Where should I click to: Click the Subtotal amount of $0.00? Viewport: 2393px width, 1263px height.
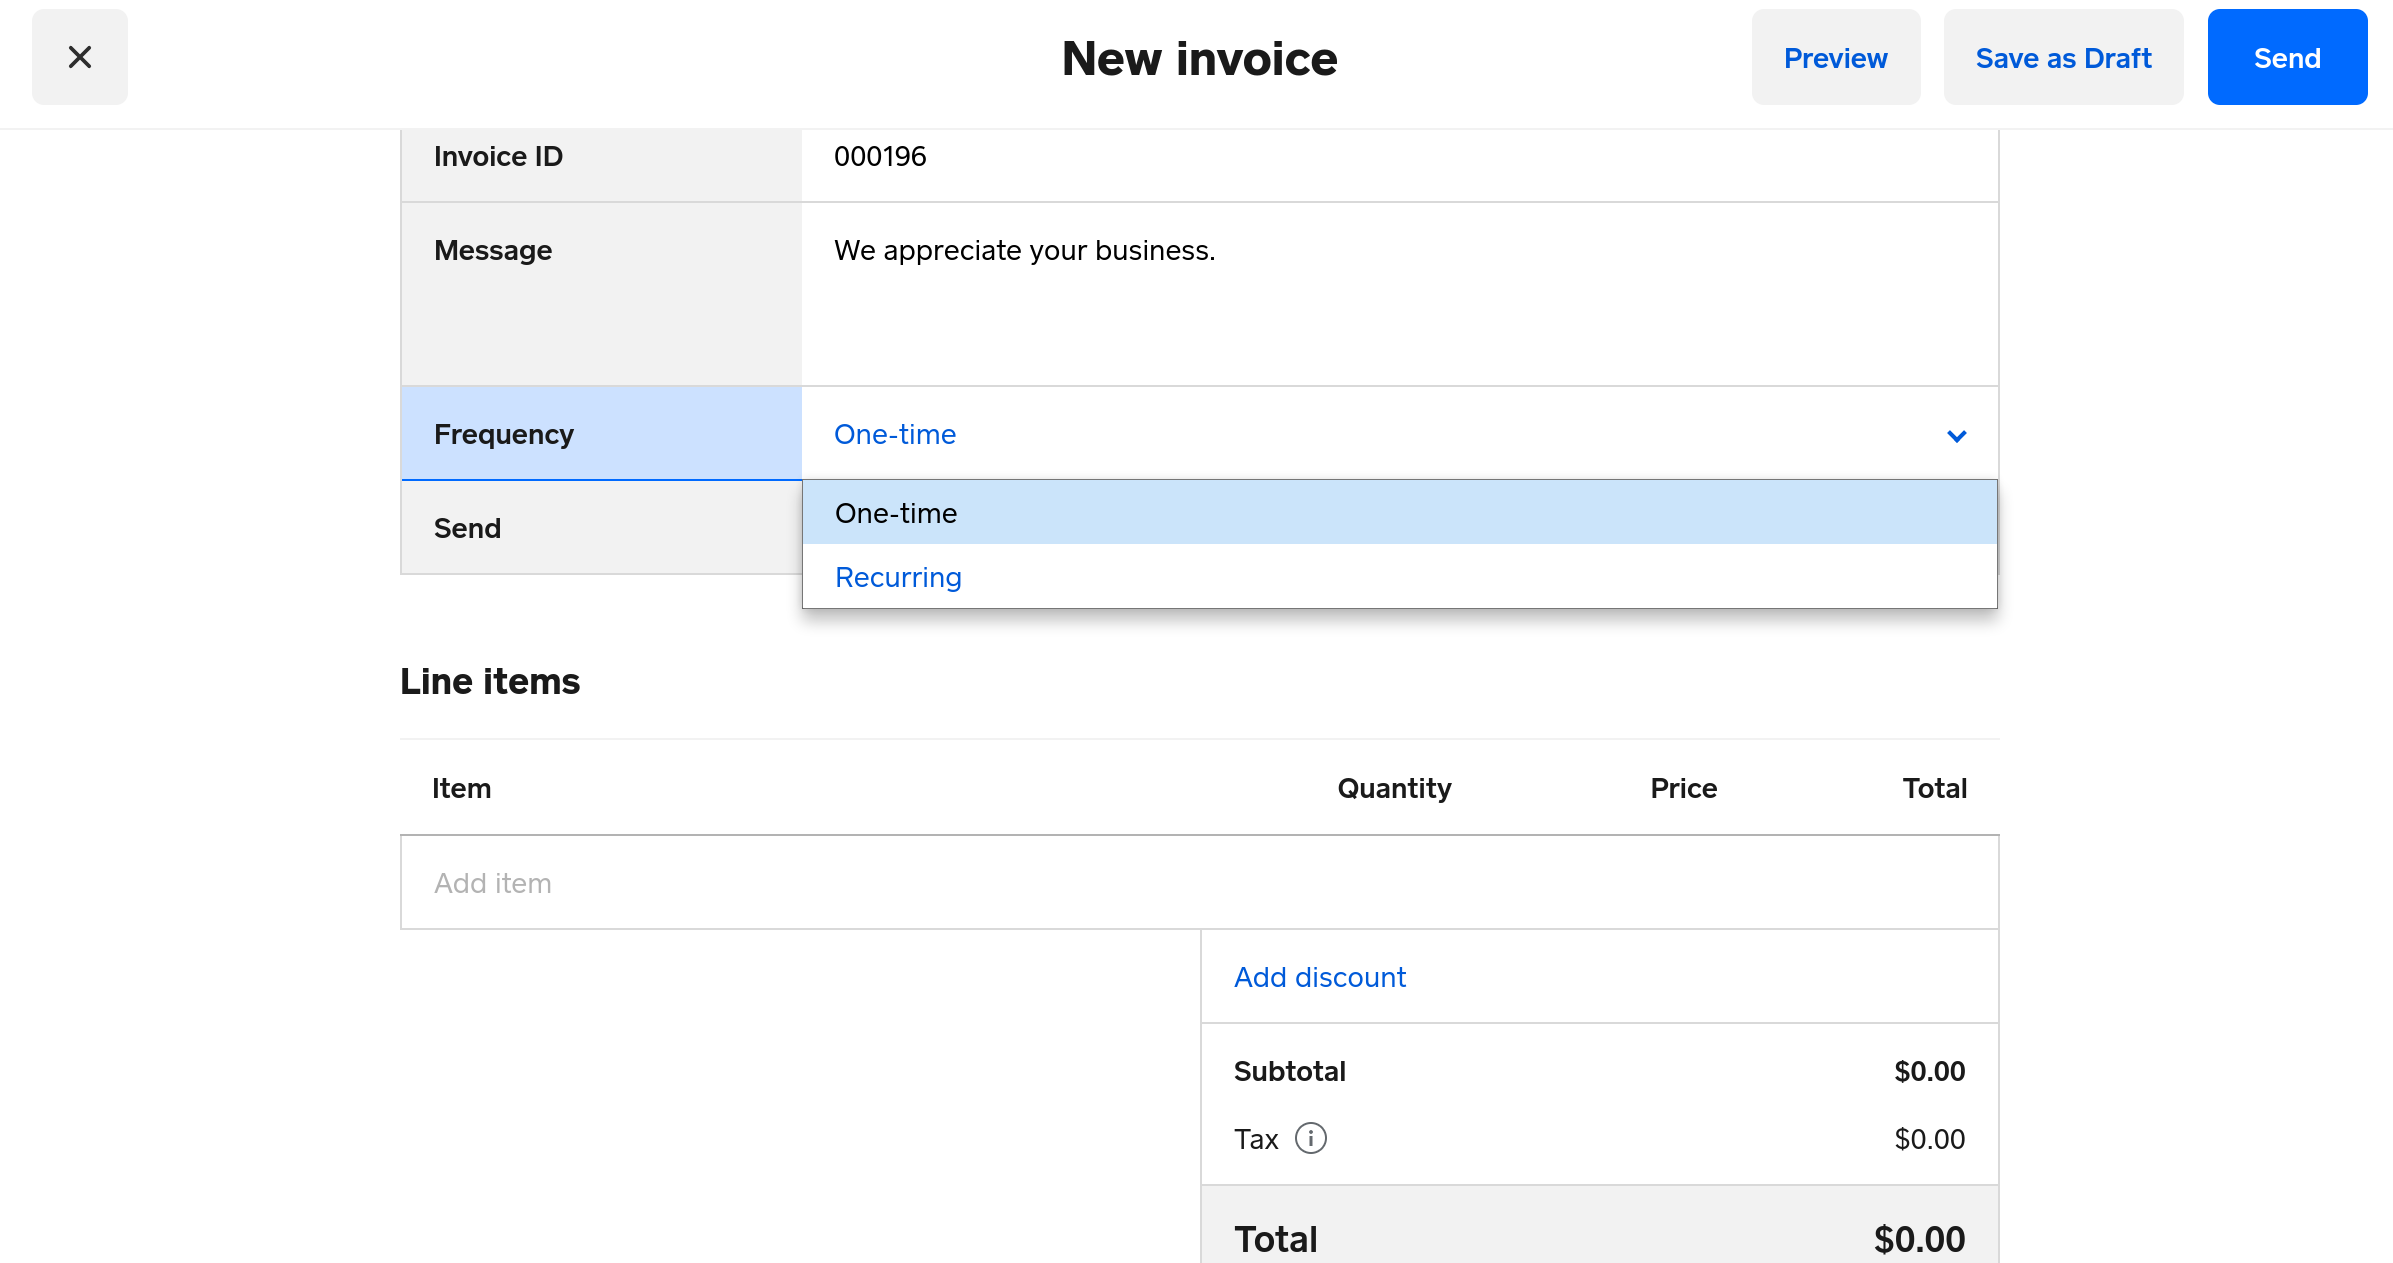pos(1929,1070)
